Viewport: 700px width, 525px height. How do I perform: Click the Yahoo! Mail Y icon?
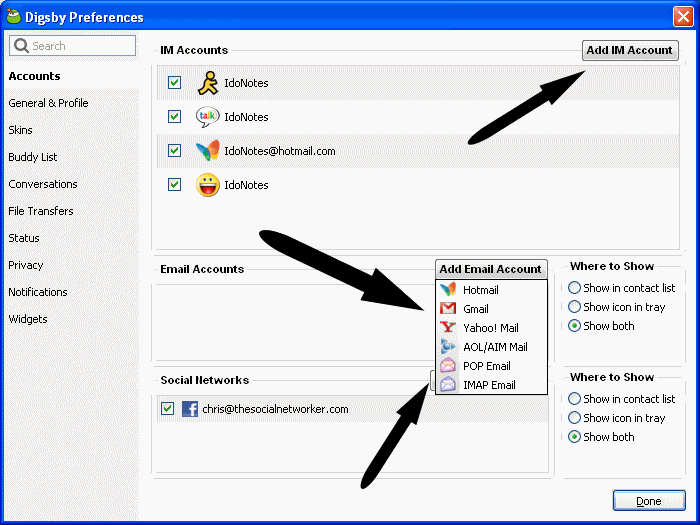[448, 328]
